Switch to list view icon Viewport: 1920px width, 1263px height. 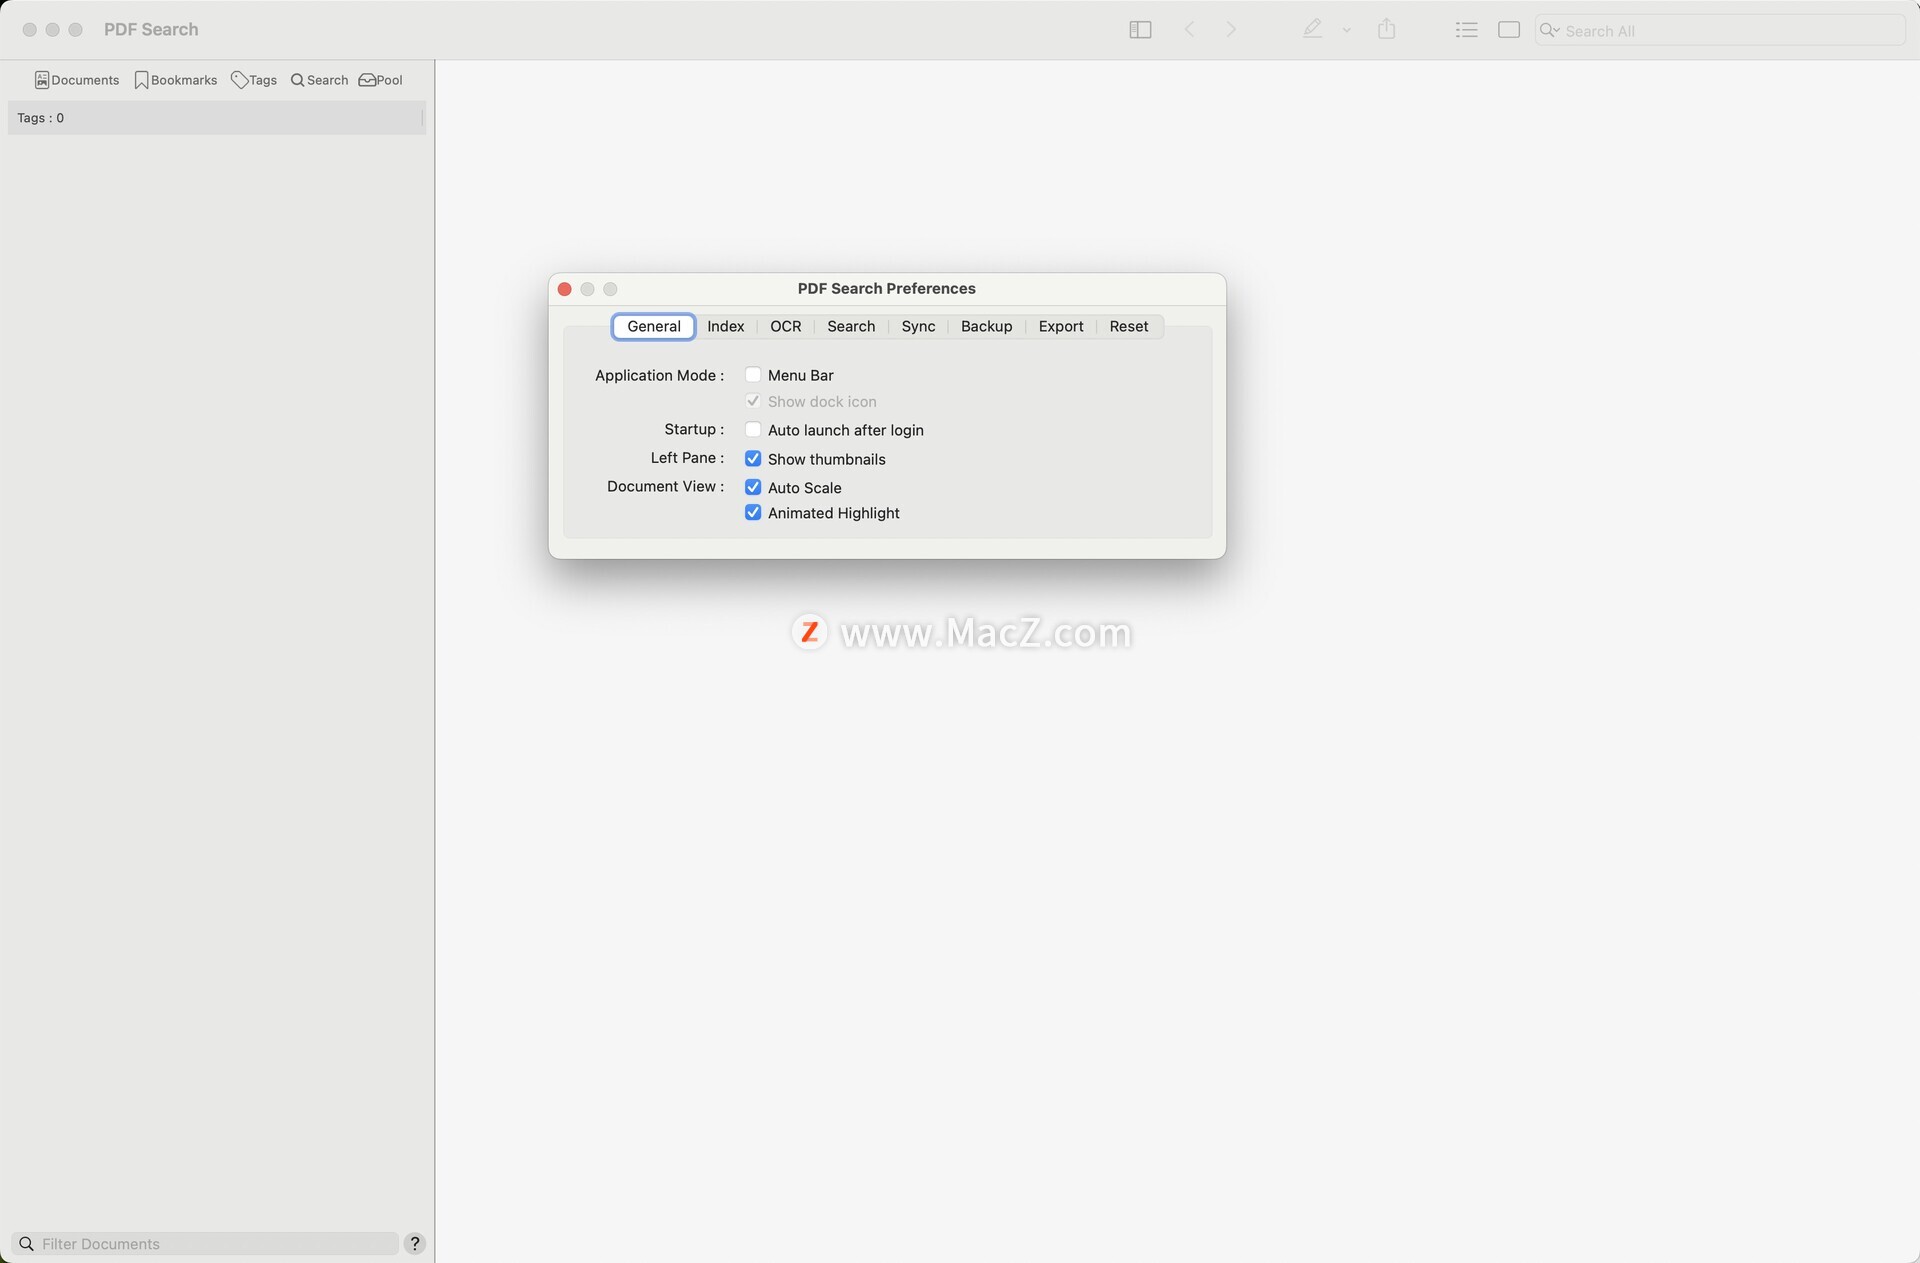[x=1466, y=30]
